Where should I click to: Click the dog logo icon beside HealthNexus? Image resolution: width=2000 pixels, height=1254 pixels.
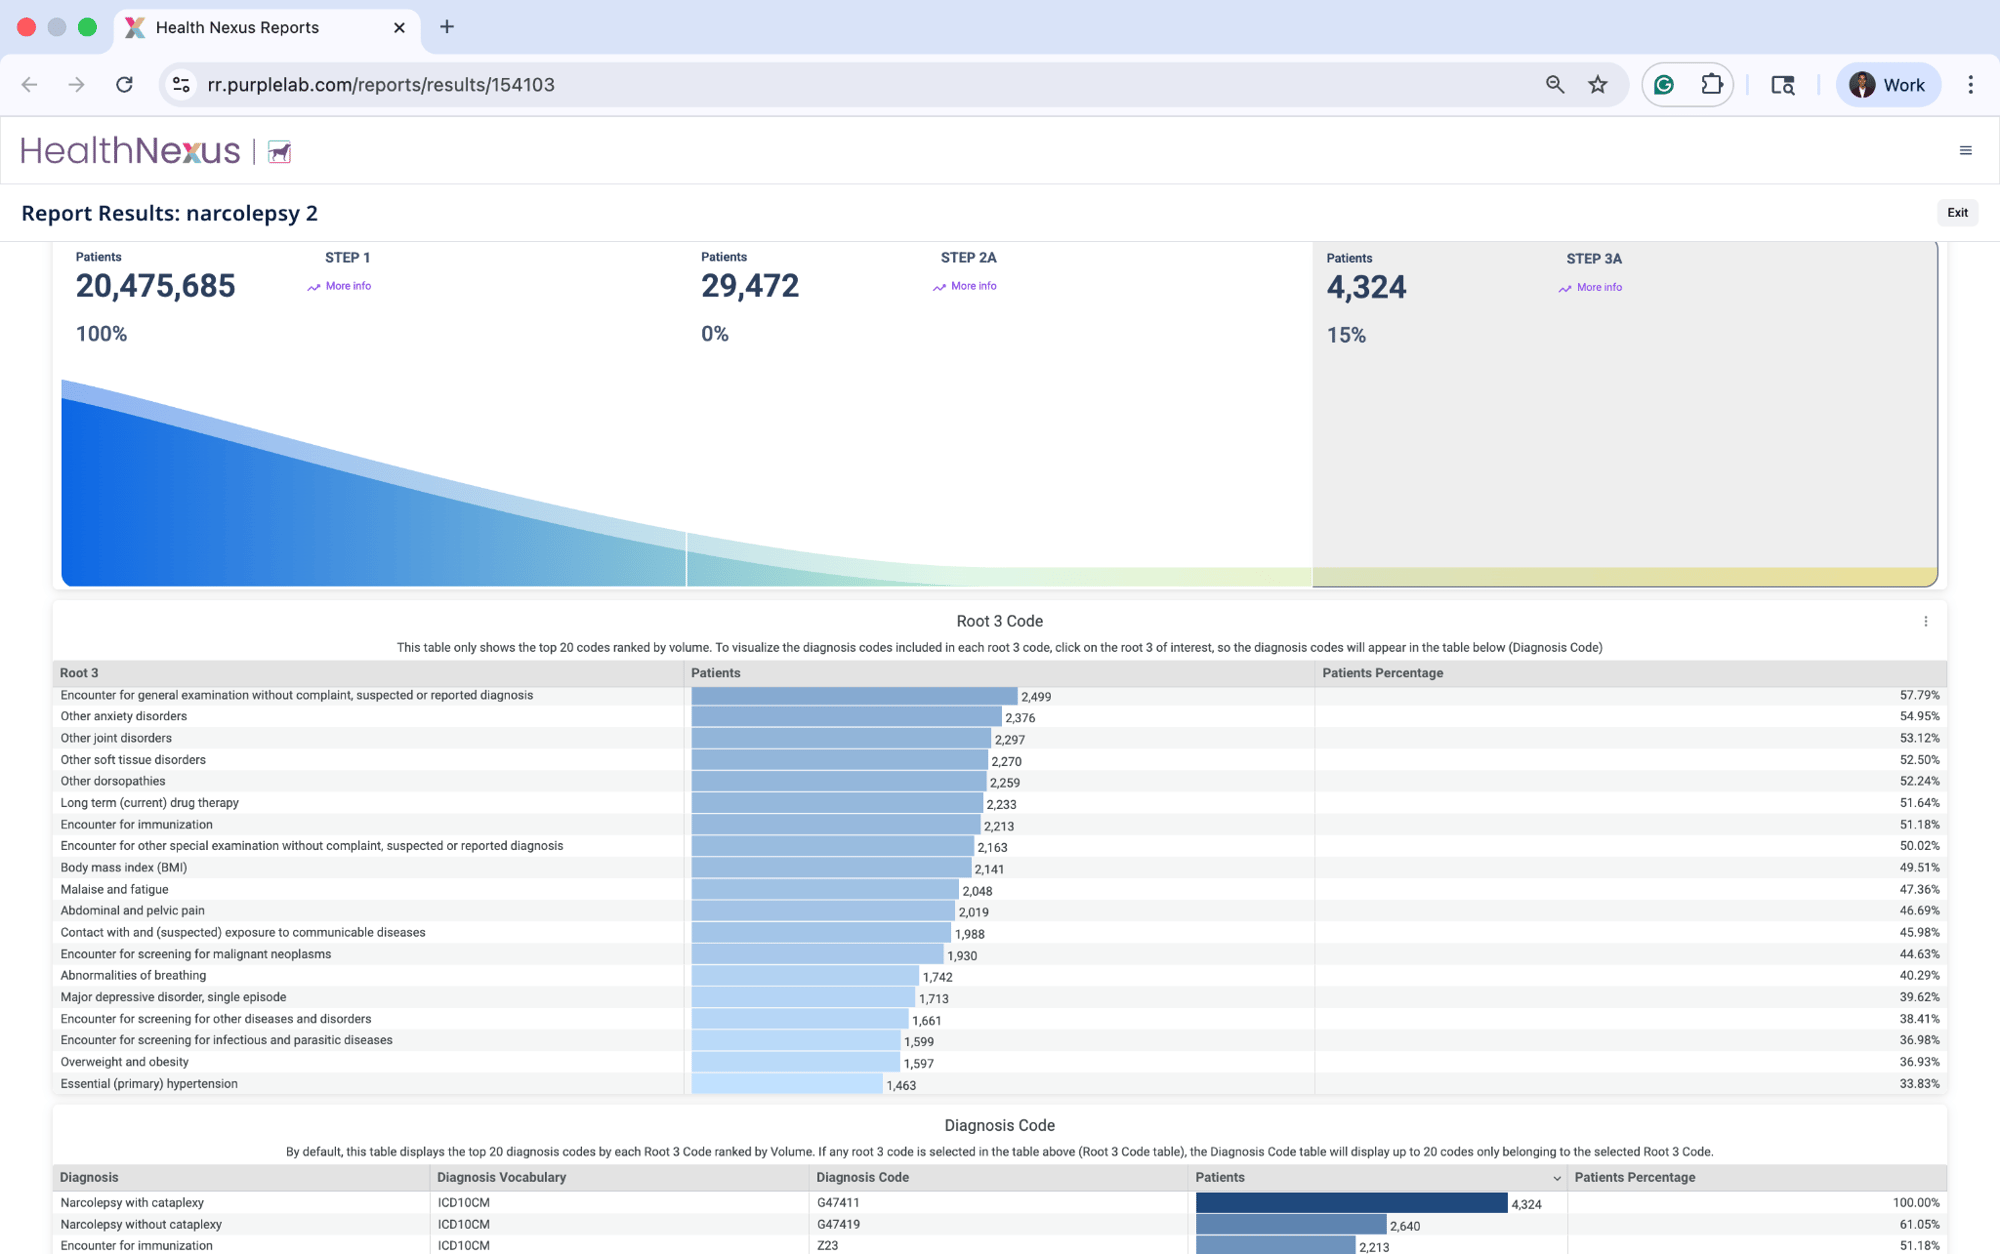pyautogui.click(x=280, y=152)
